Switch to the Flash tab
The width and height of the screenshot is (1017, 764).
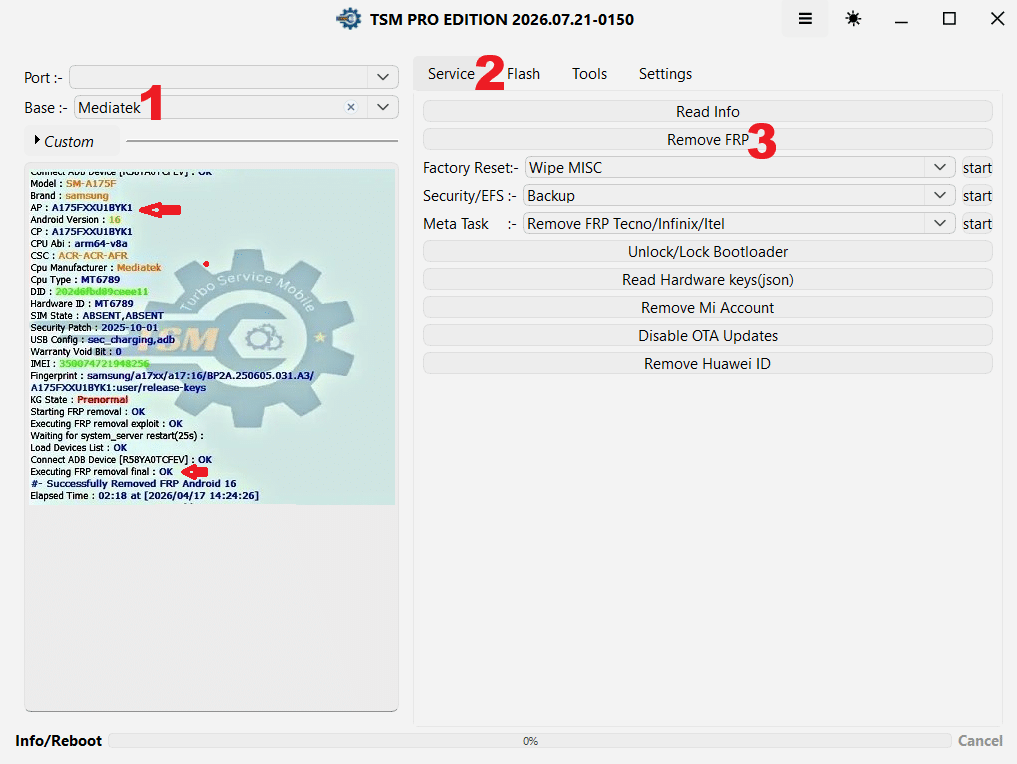coord(523,74)
